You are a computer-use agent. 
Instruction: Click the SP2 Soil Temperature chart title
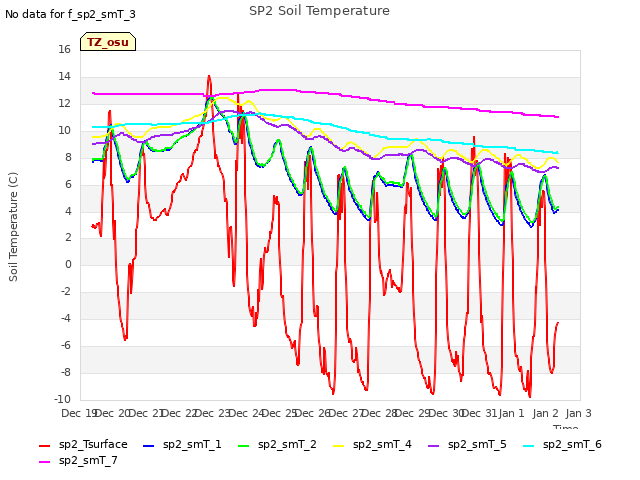tap(319, 11)
